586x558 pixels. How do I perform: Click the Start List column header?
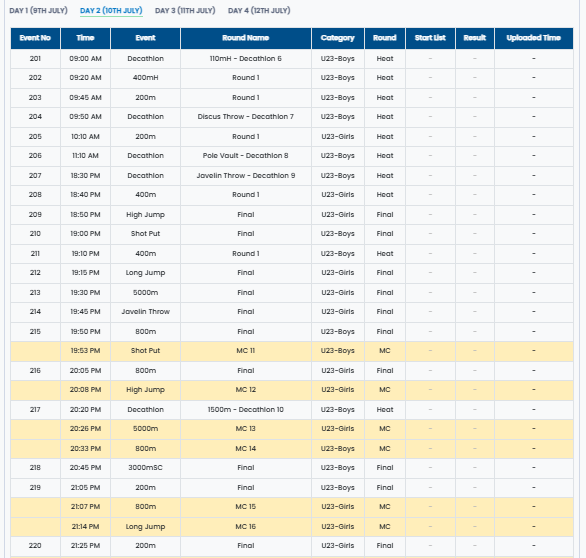pos(430,38)
